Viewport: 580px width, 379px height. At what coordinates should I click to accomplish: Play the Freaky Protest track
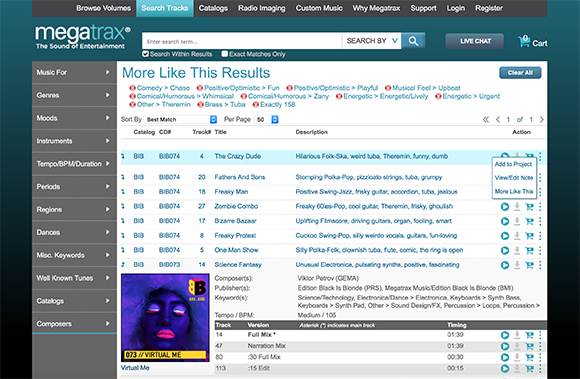click(505, 236)
